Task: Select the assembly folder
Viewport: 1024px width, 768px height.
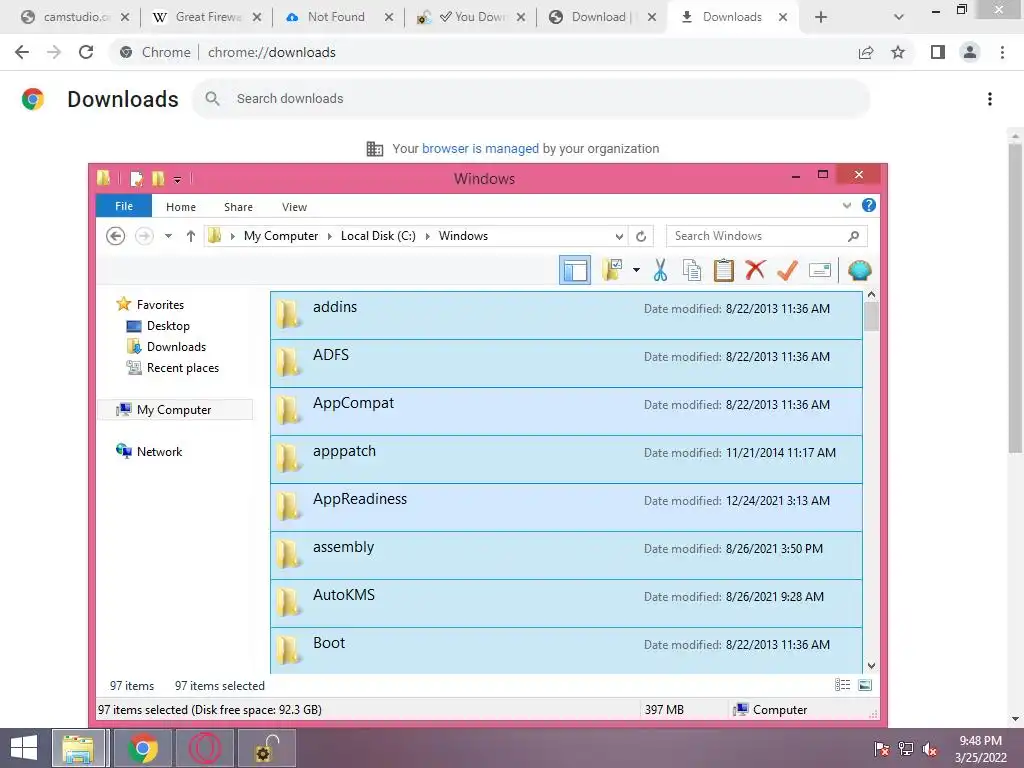Action: pyautogui.click(x=566, y=556)
